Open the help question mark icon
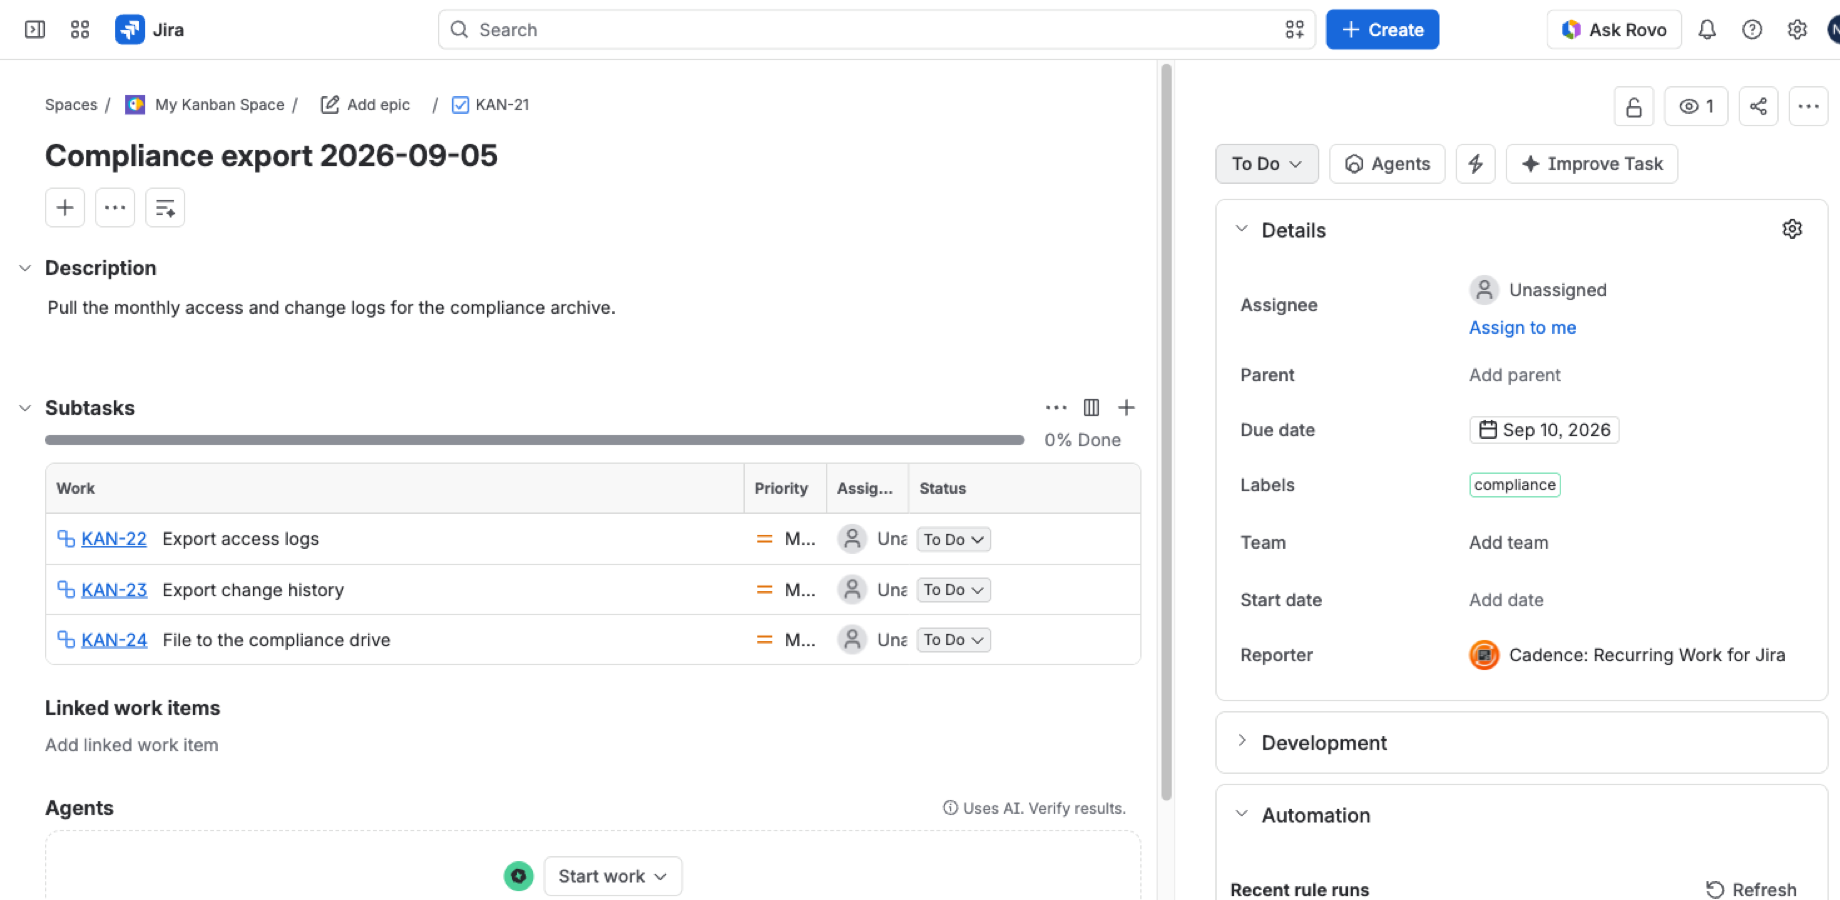This screenshot has width=1840, height=900. coord(1752,30)
